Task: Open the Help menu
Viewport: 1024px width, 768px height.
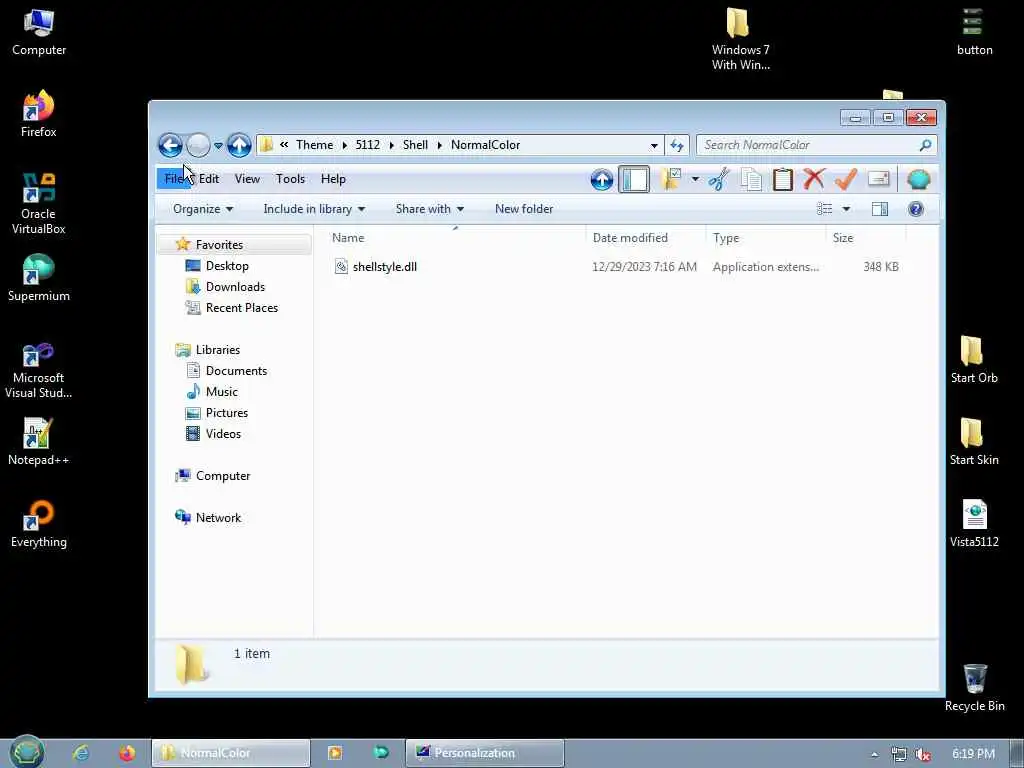Action: coord(333,179)
